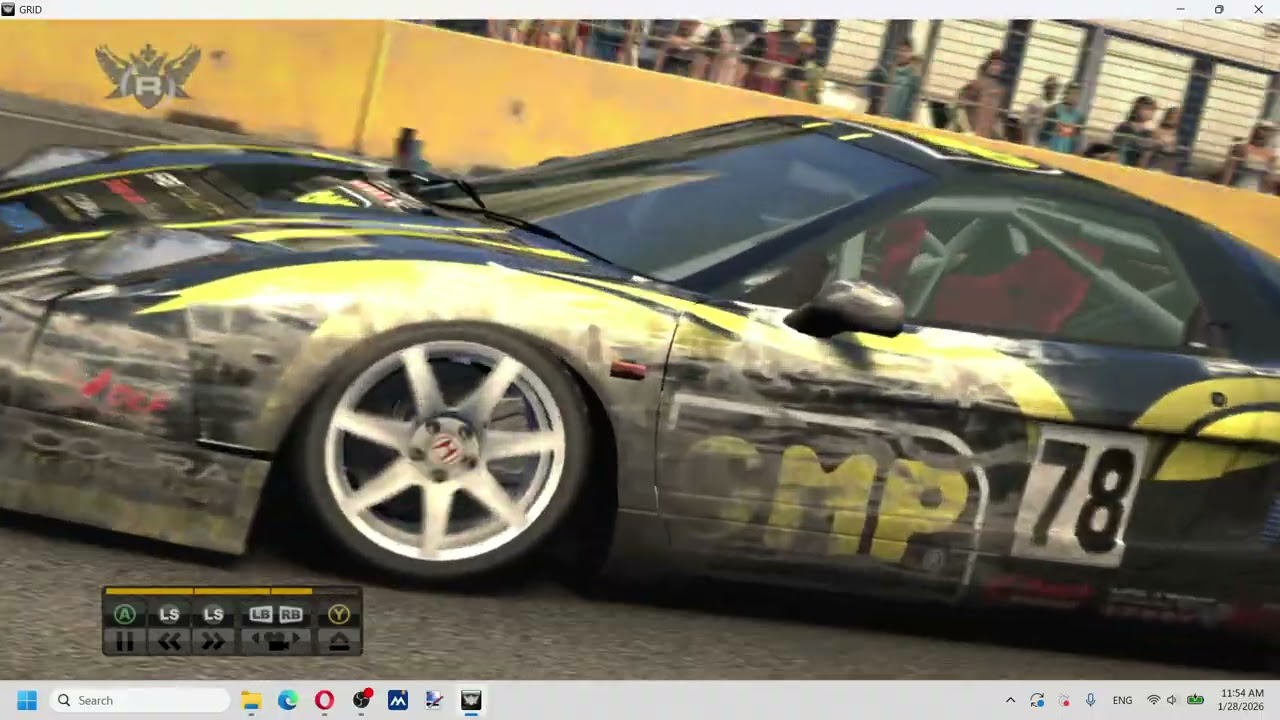Click the microphone tray icon

click(1090, 700)
